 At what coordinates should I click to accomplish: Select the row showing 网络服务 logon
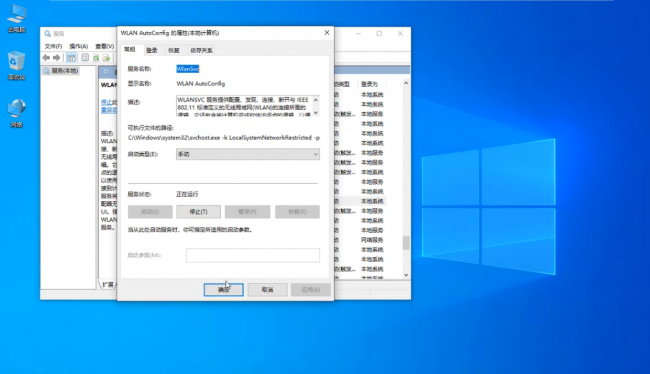coord(360,240)
